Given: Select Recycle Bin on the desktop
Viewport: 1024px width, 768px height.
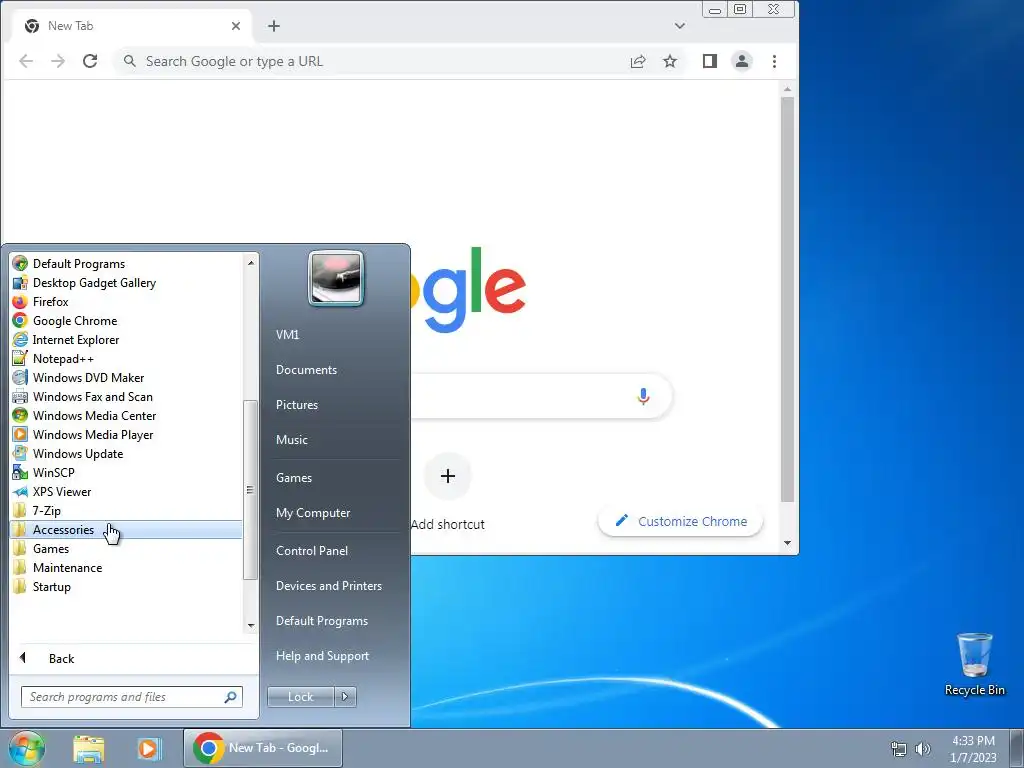Looking at the screenshot, I should tap(974, 665).
